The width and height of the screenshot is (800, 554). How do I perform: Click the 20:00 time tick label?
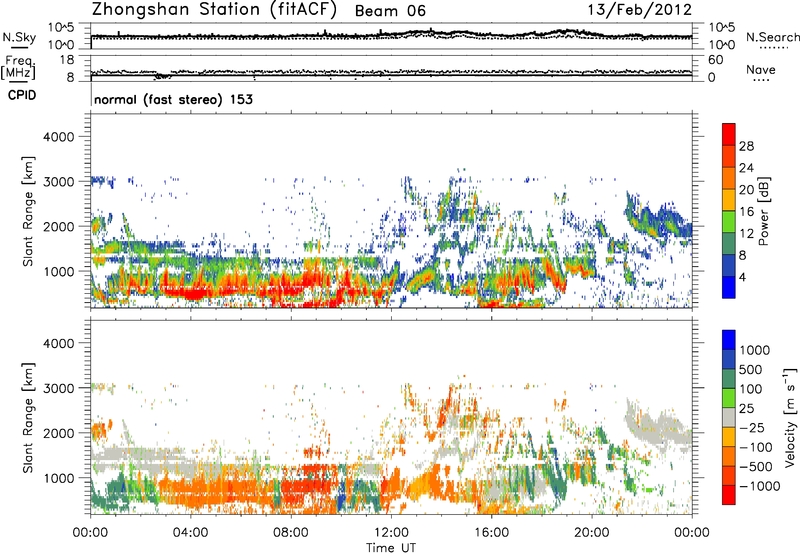click(x=591, y=533)
